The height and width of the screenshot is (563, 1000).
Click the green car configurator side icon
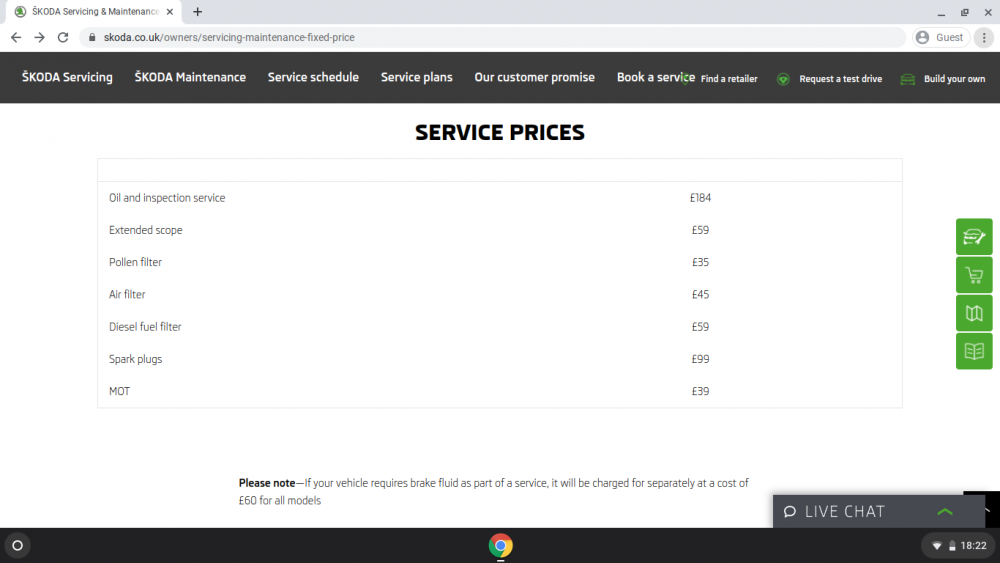[974, 237]
